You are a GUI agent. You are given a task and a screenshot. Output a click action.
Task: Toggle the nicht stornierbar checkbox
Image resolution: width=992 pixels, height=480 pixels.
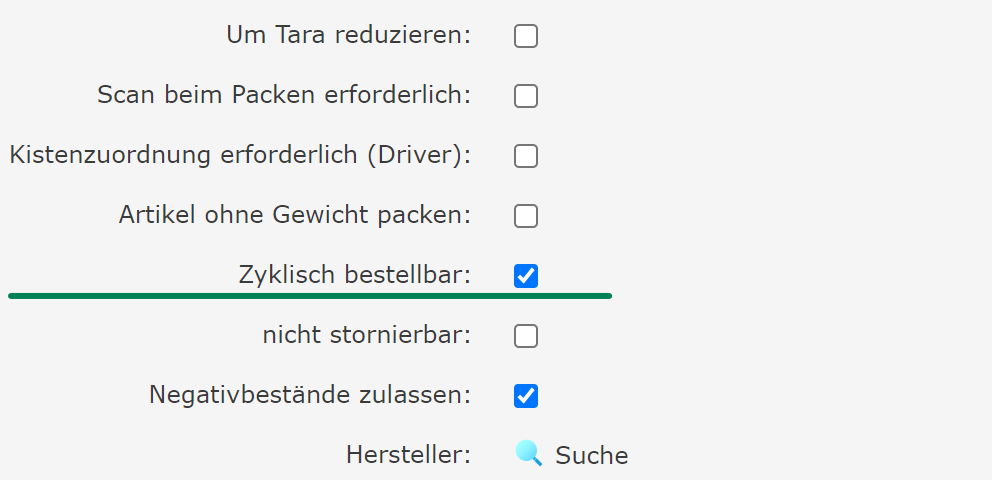[526, 336]
